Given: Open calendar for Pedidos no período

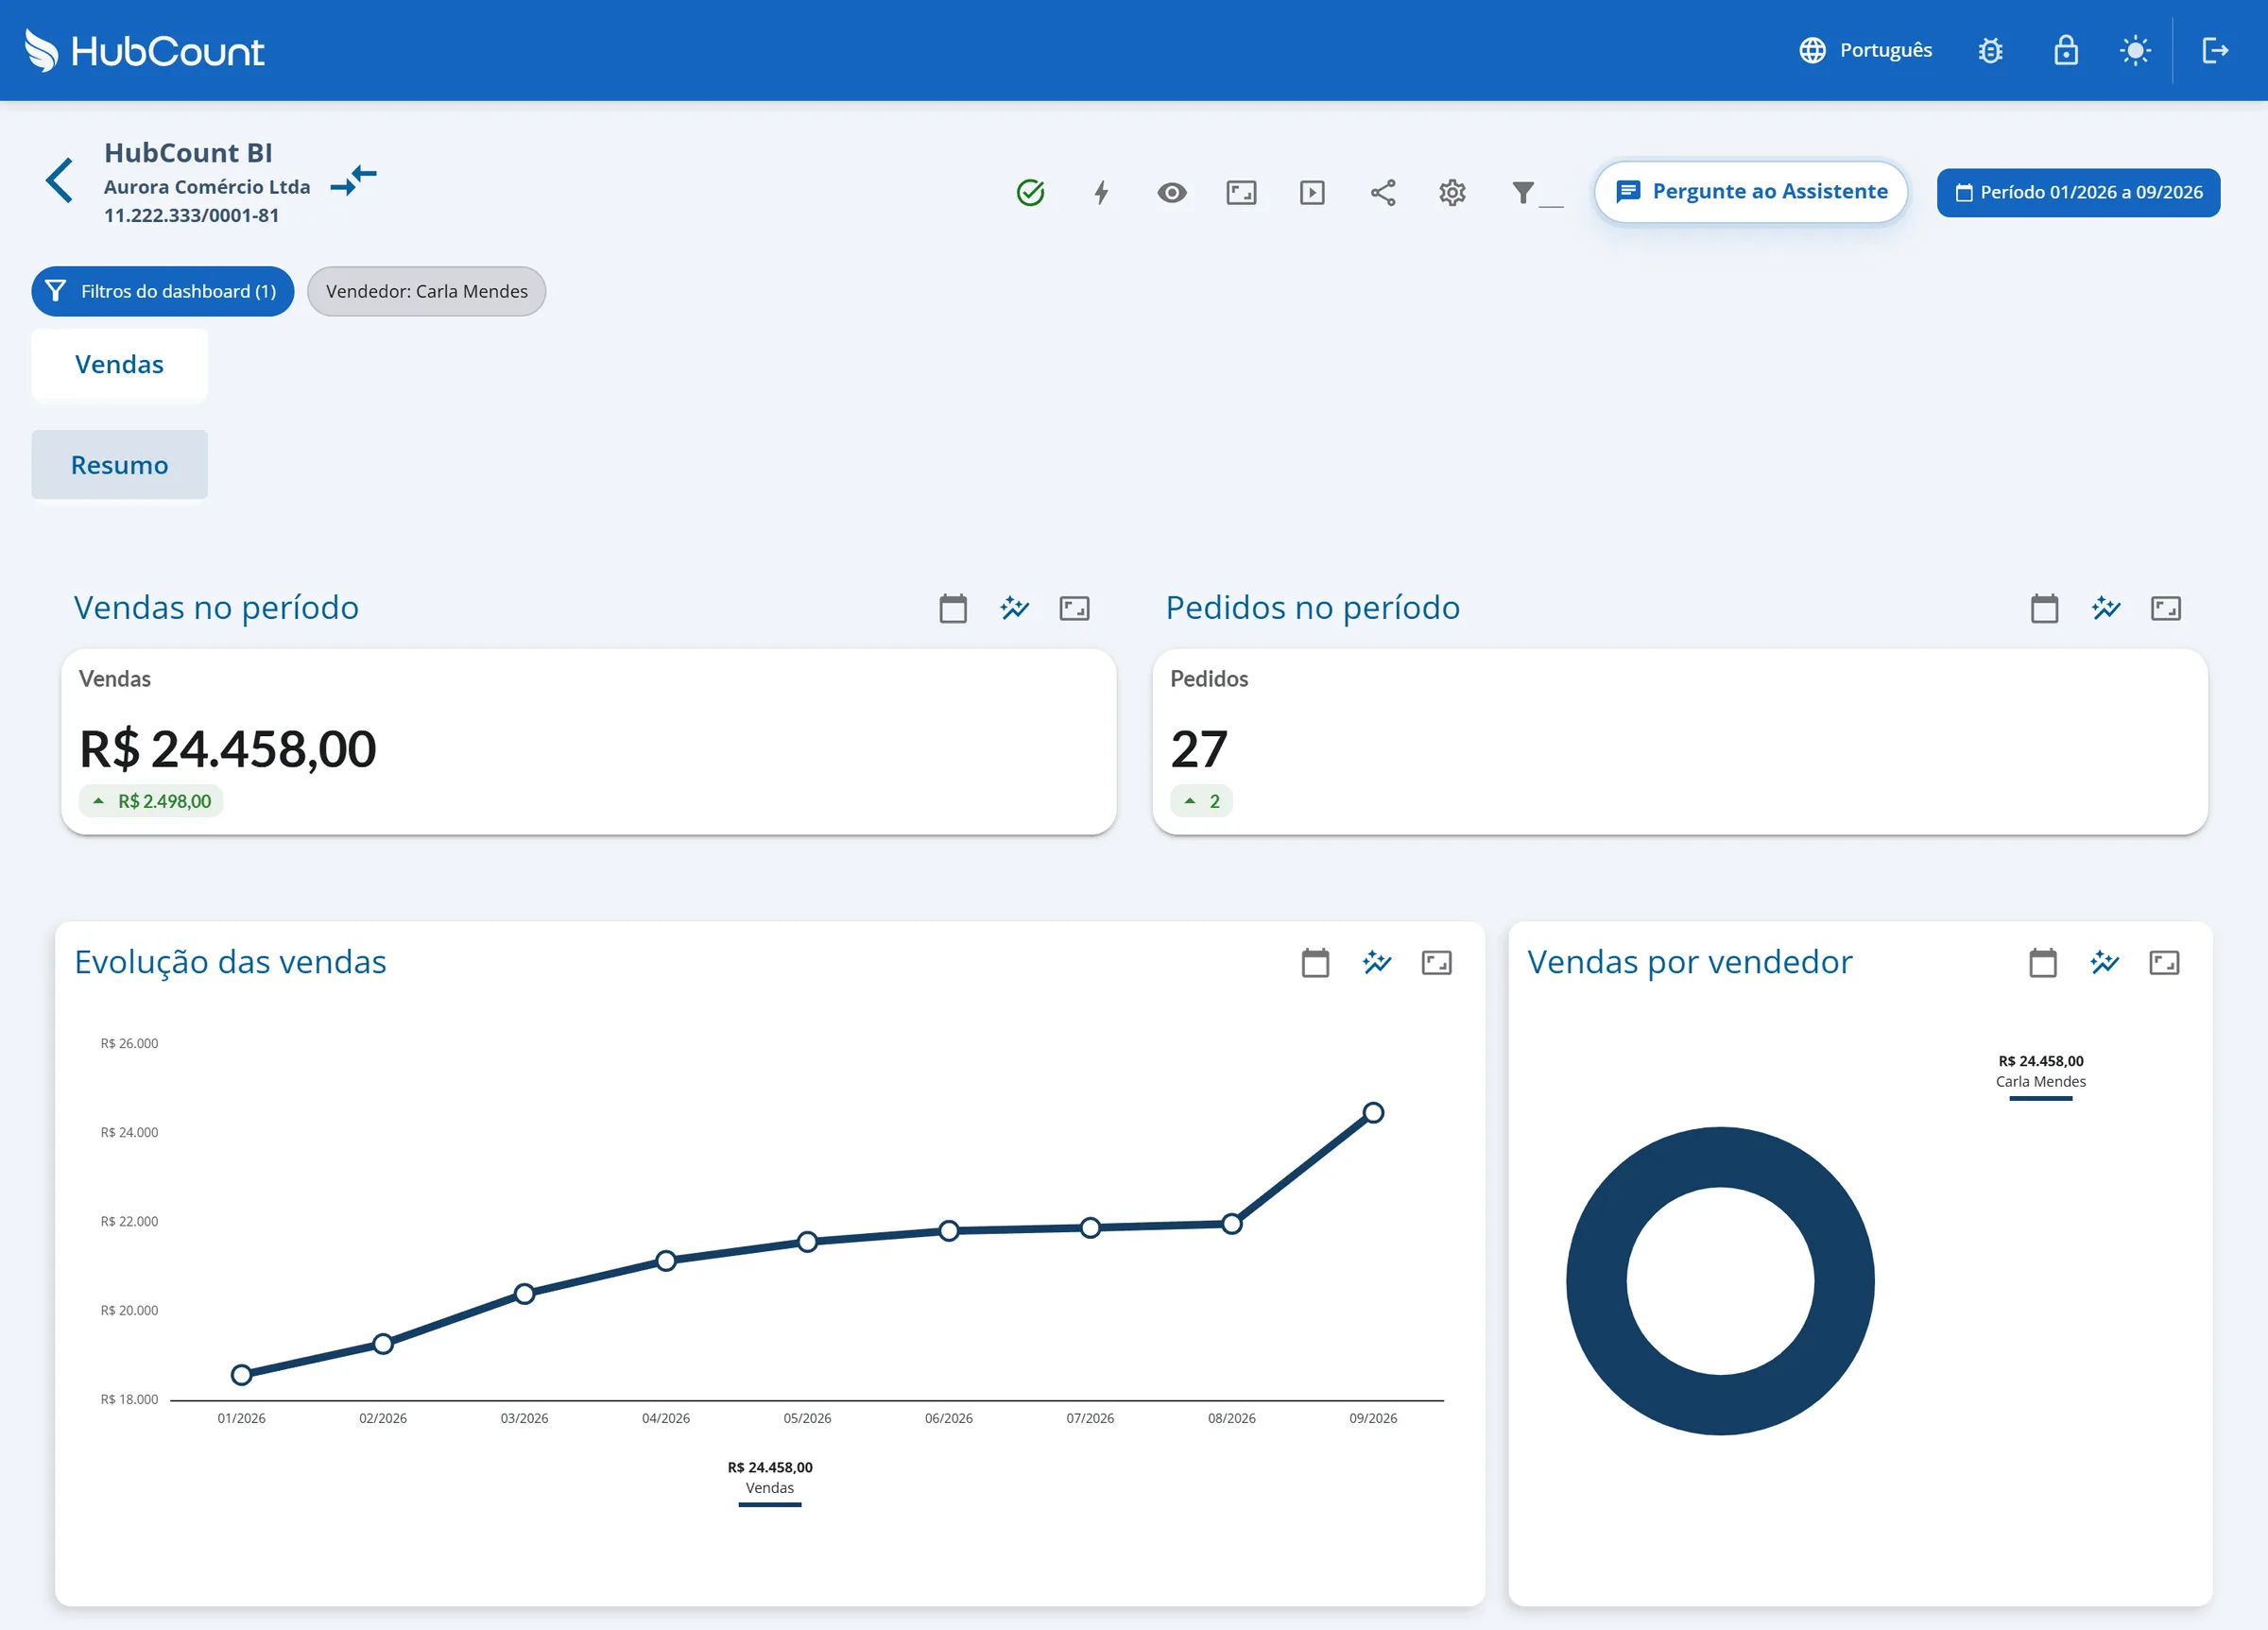Looking at the screenshot, I should point(2044,608).
